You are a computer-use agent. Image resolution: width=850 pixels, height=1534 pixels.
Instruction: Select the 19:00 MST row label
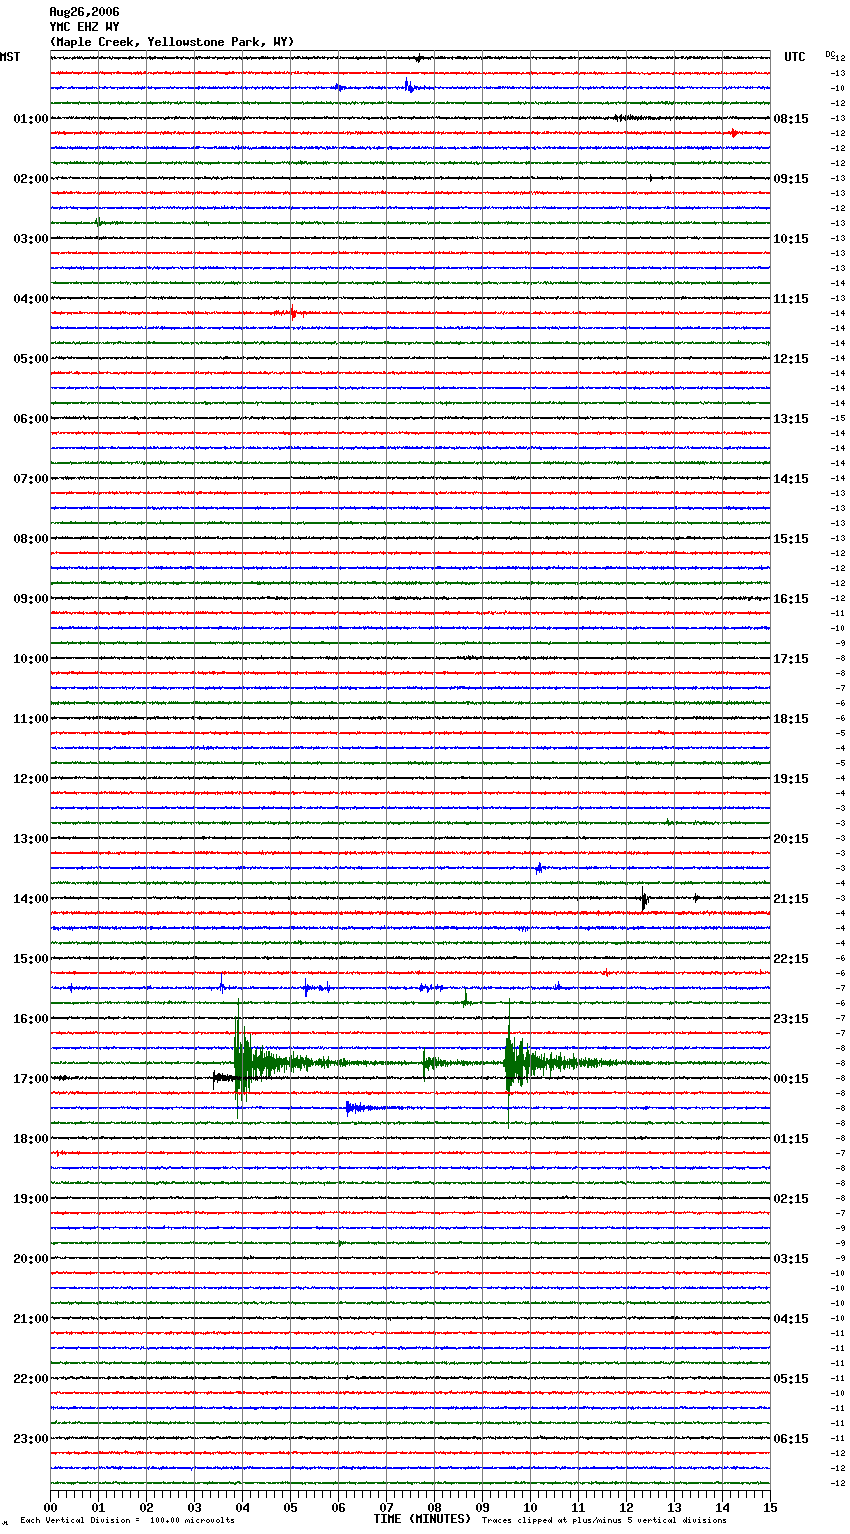pyautogui.click(x=31, y=1199)
